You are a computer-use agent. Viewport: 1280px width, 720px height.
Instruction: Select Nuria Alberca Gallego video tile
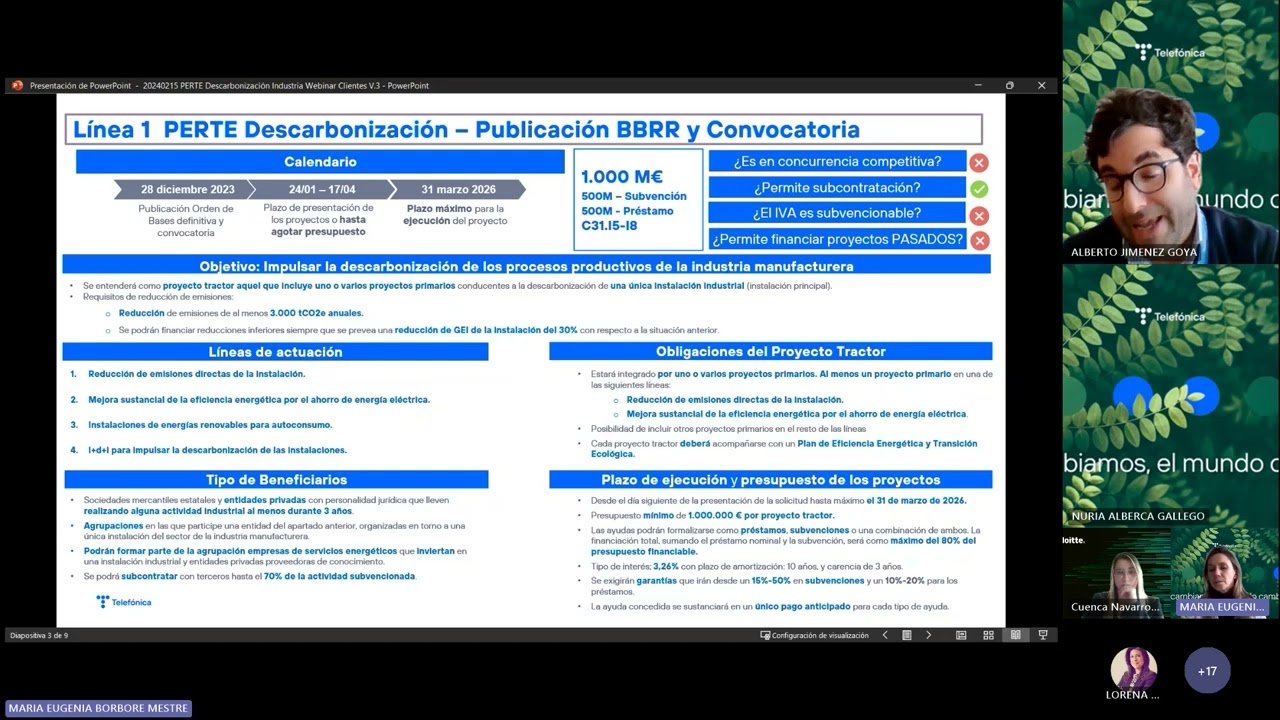(x=1171, y=395)
